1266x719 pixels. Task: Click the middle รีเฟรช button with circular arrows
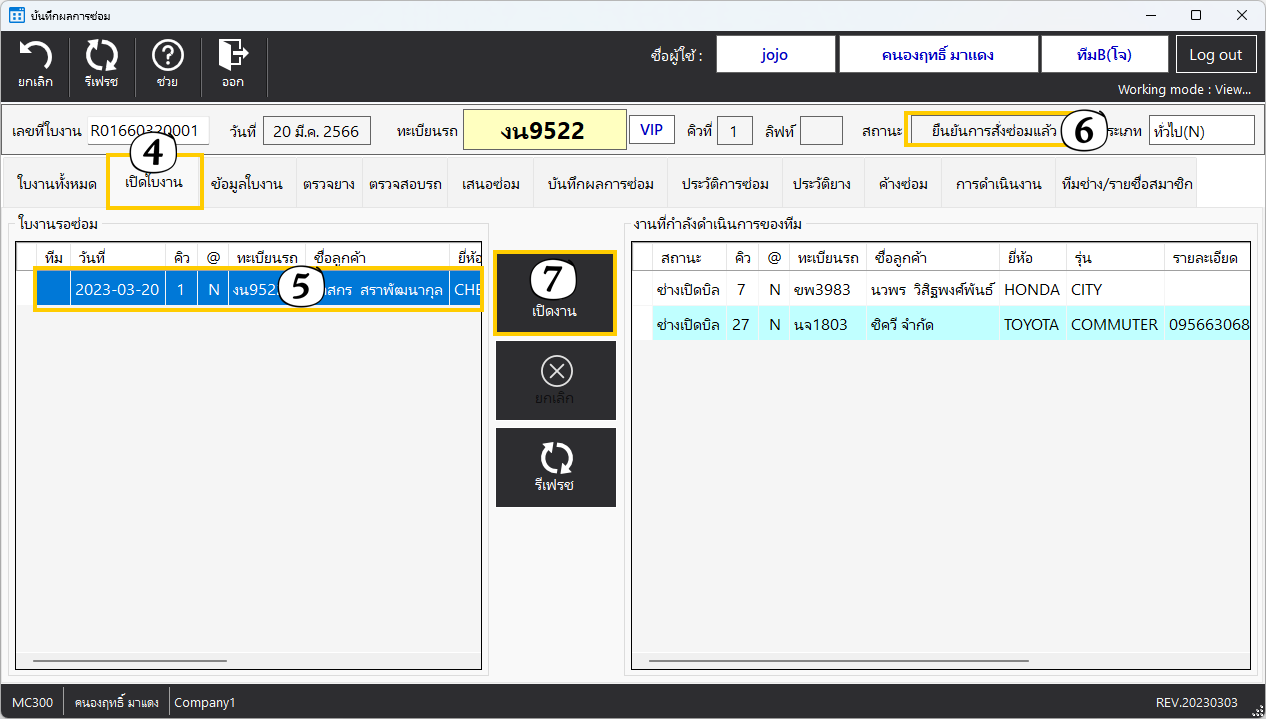(x=556, y=467)
